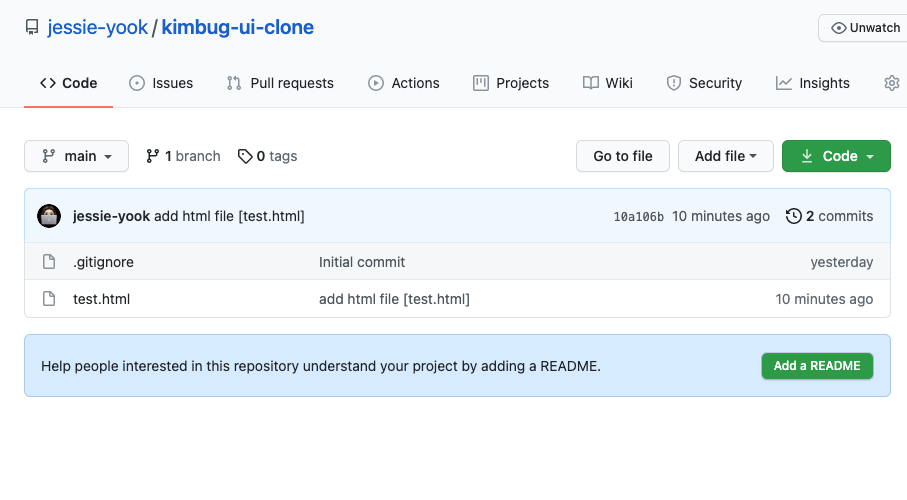View the 1 branch link
Viewport: 907px width, 500px height.
183,156
